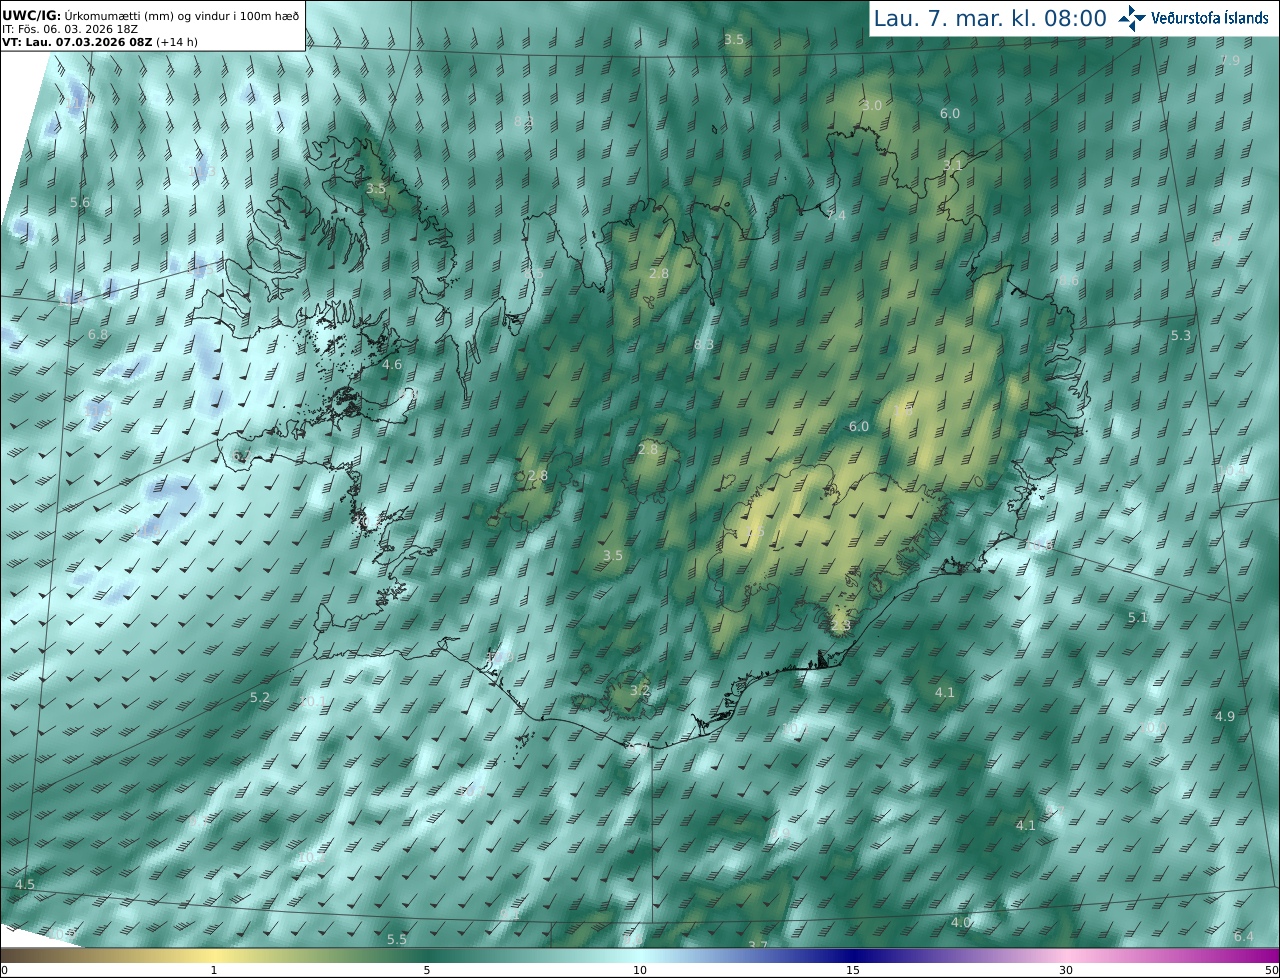Viewport: 1280px width, 978px height.
Task: Click the Veðurstofa Íslands logo icon
Action: 1133,17
